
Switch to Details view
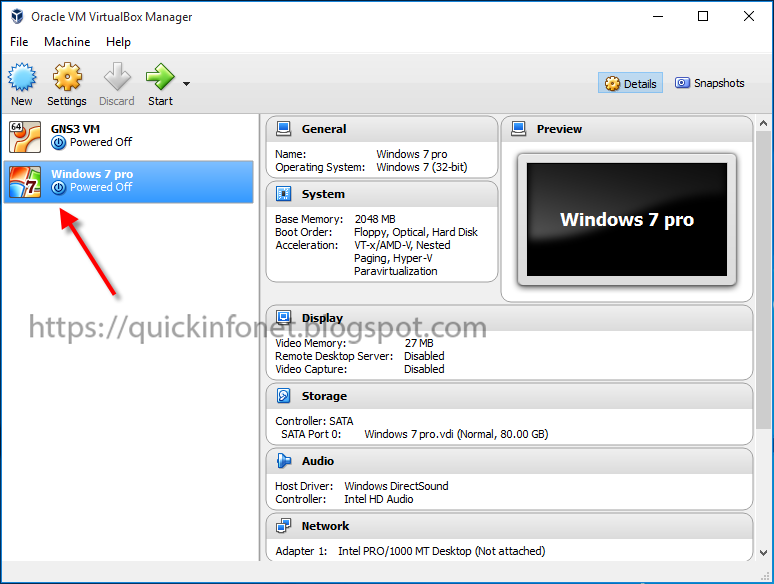point(630,83)
